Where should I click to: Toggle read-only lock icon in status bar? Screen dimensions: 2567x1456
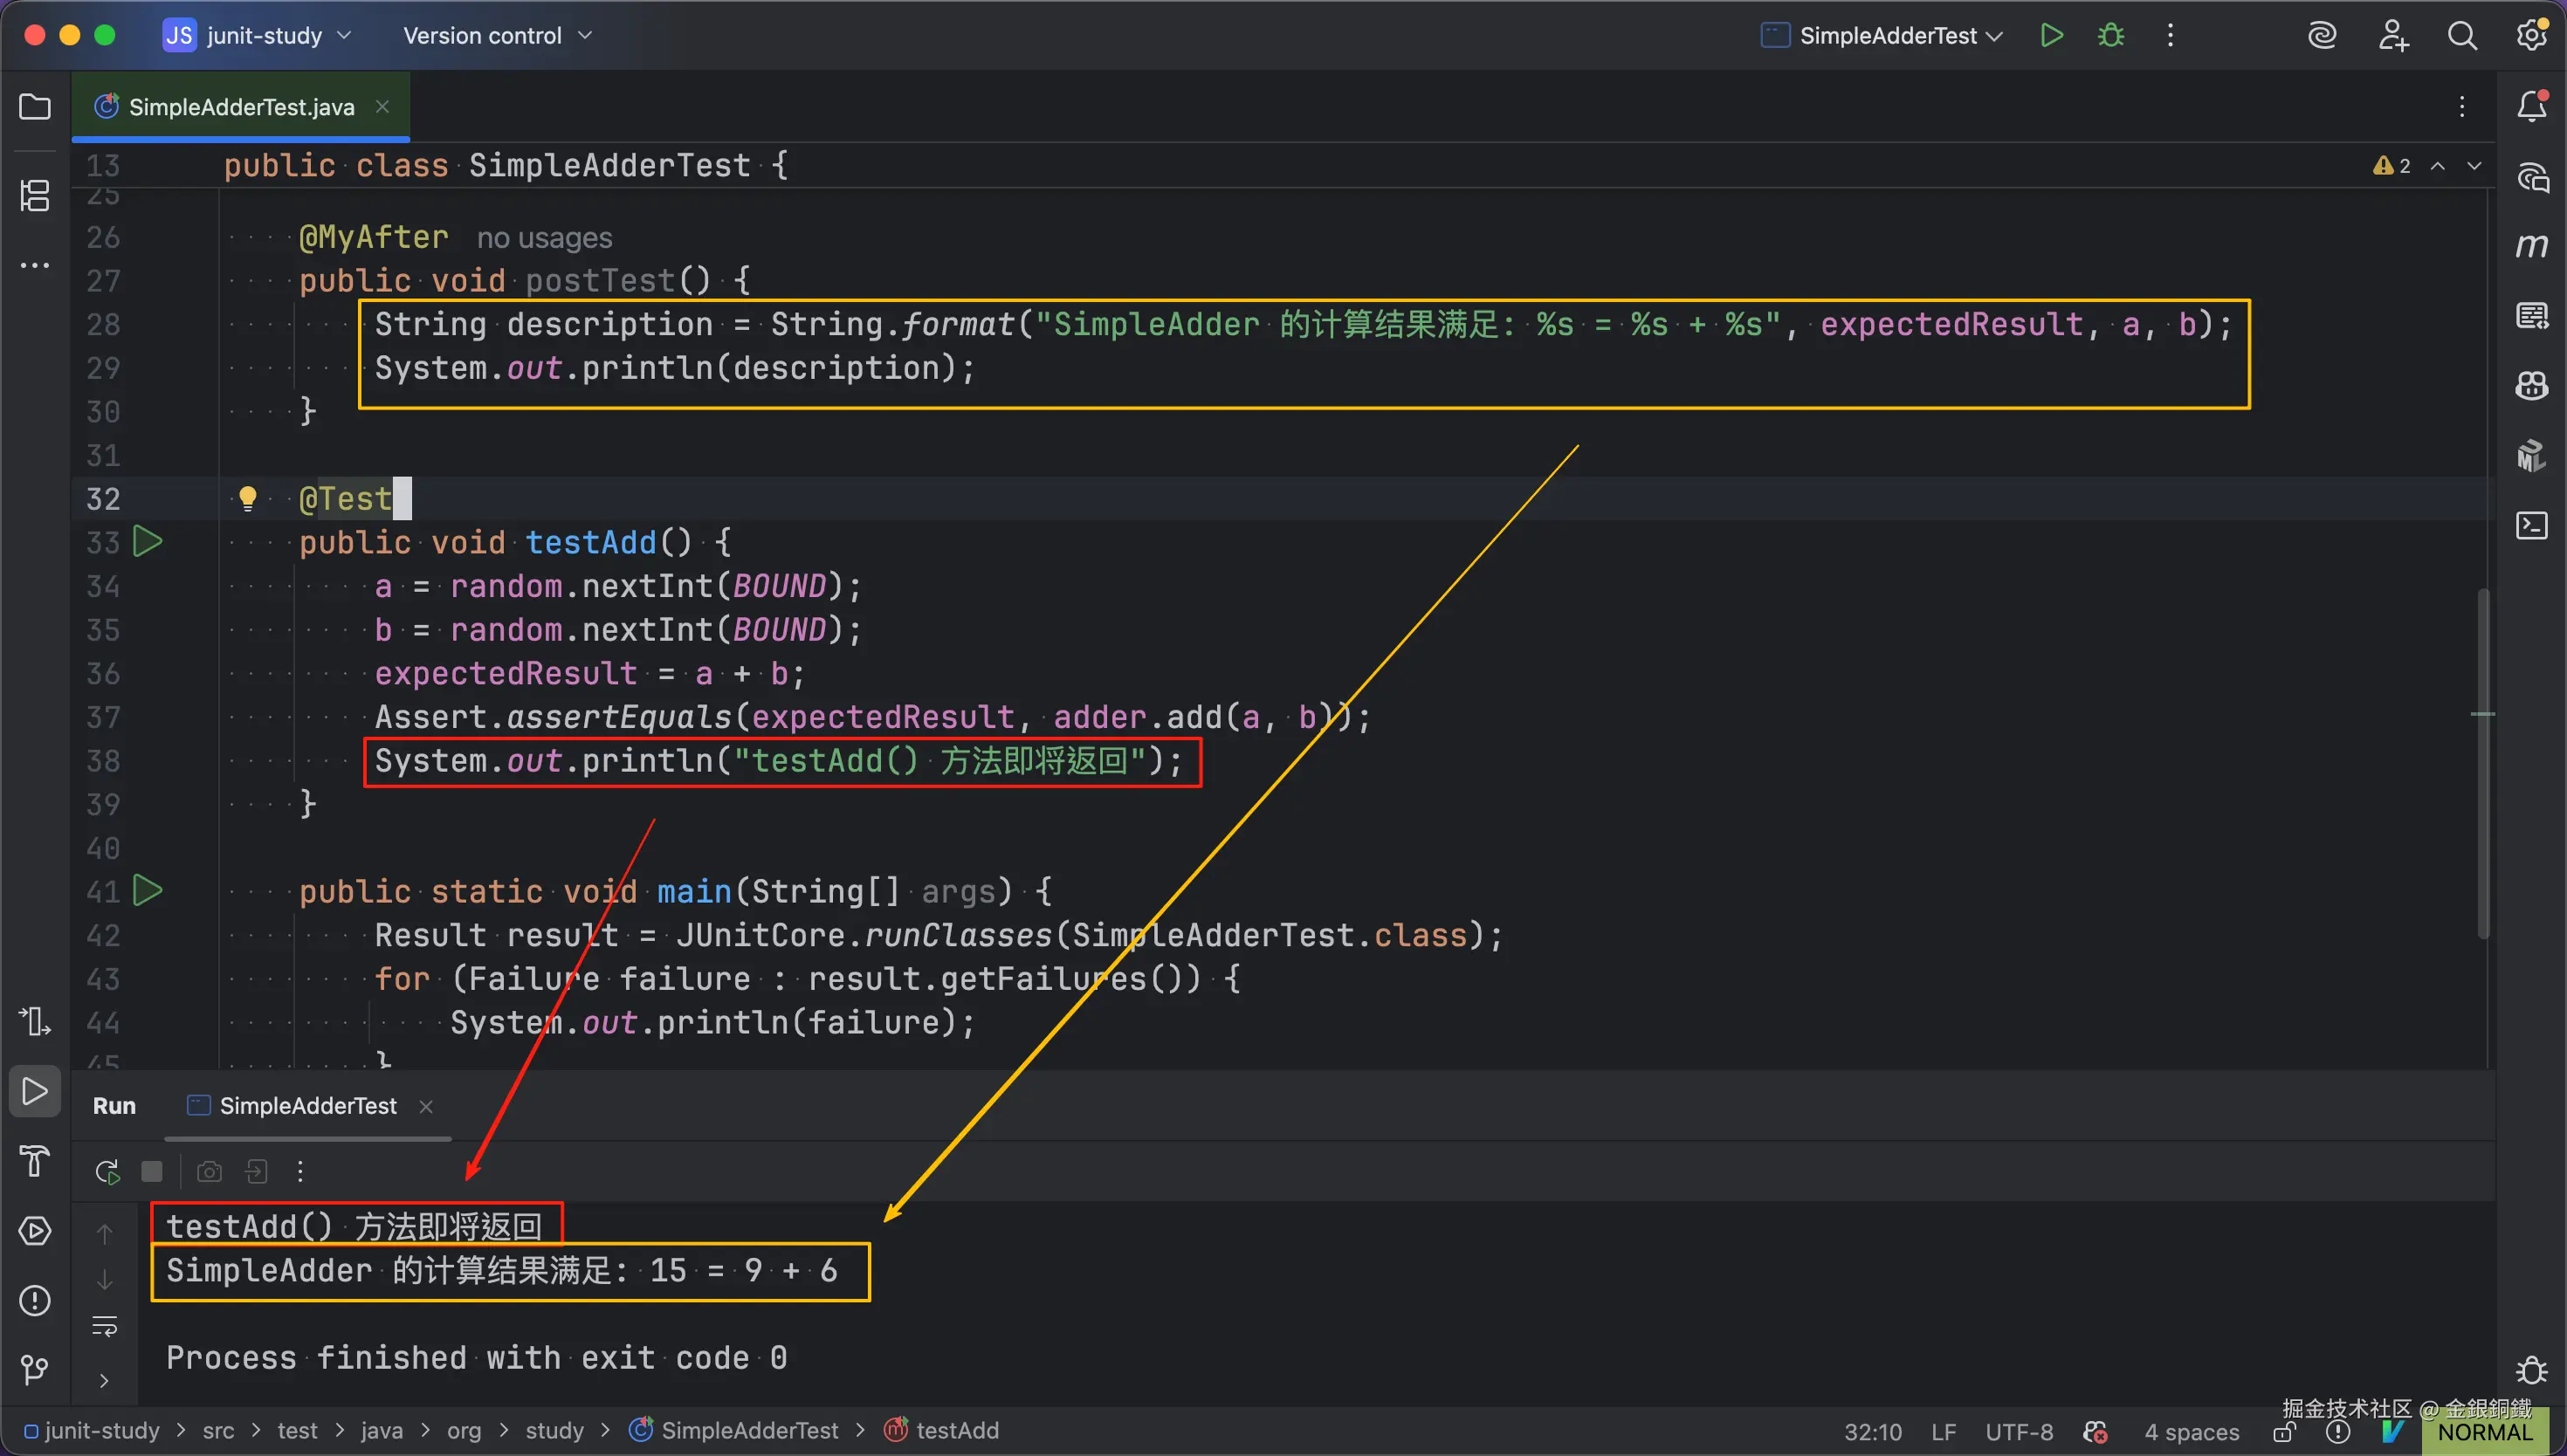(x=2283, y=1432)
